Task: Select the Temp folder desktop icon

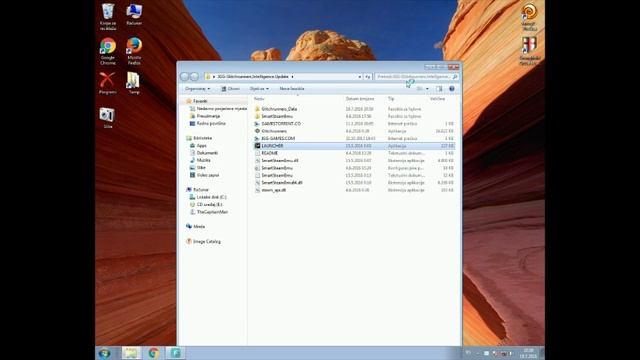Action: point(133,83)
